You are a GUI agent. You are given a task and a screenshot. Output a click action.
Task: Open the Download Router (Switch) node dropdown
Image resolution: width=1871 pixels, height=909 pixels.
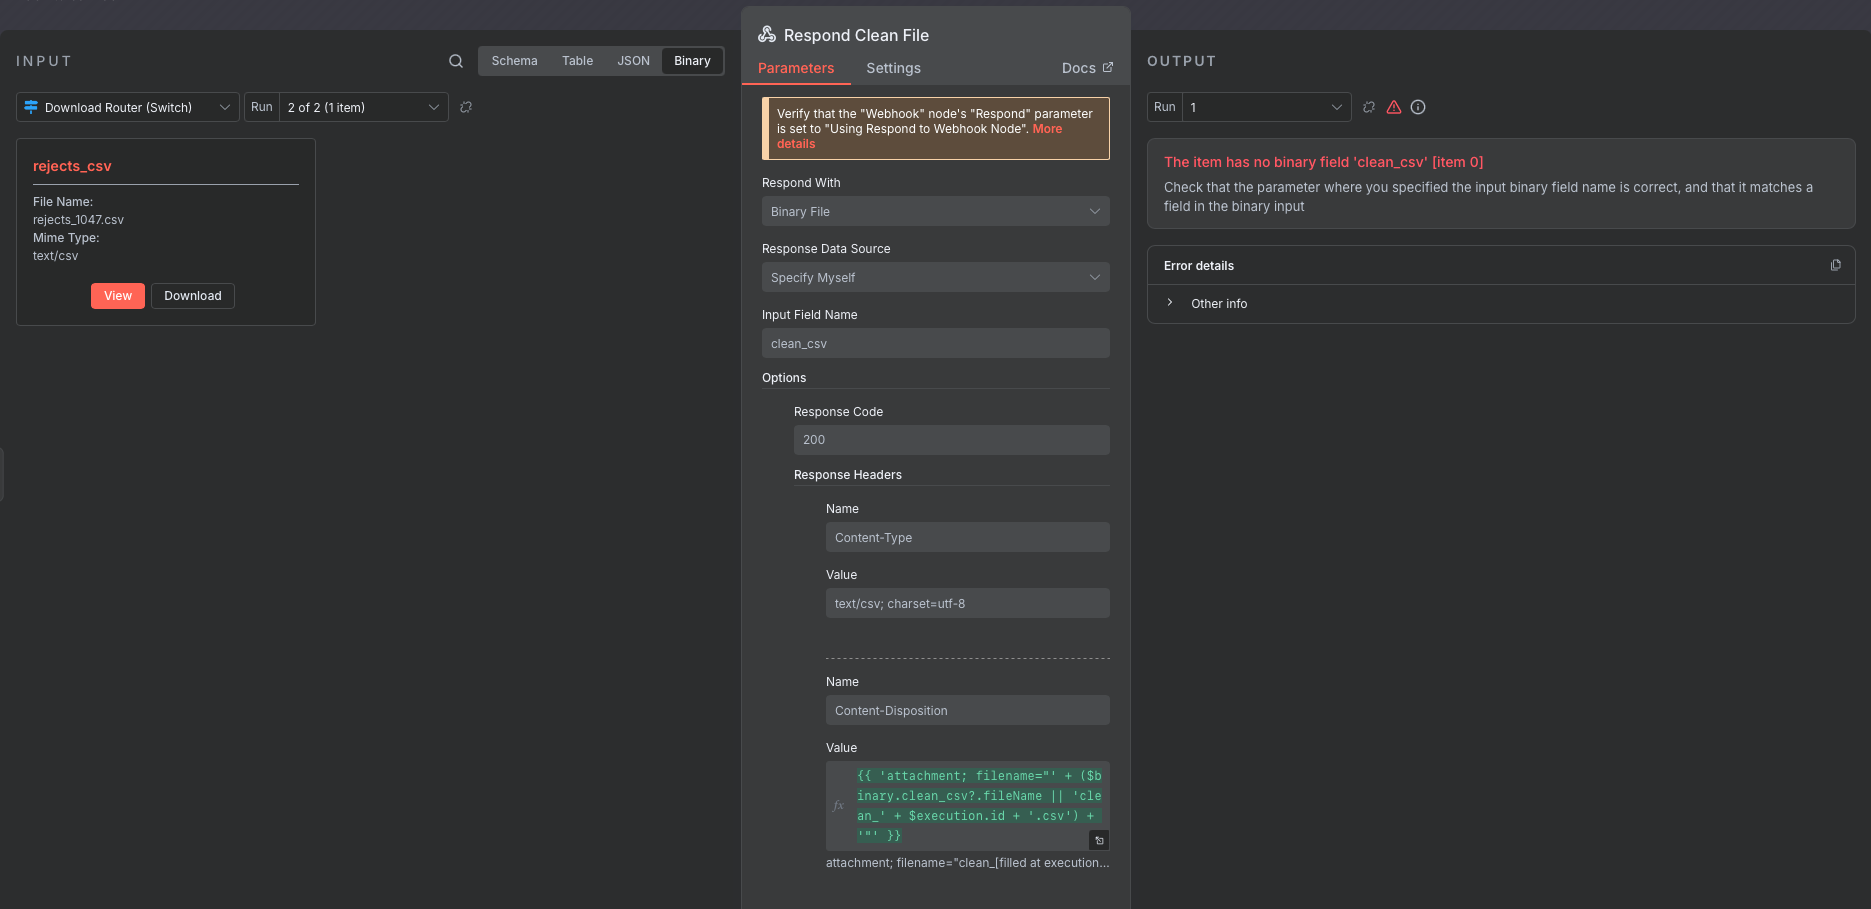click(x=127, y=107)
